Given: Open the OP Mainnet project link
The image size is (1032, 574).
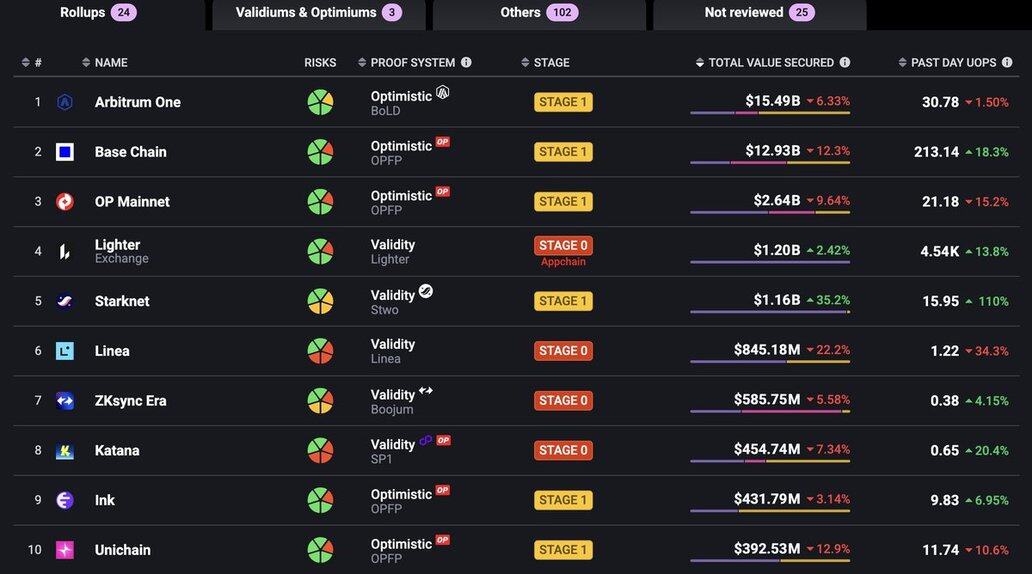Looking at the screenshot, I should [132, 202].
